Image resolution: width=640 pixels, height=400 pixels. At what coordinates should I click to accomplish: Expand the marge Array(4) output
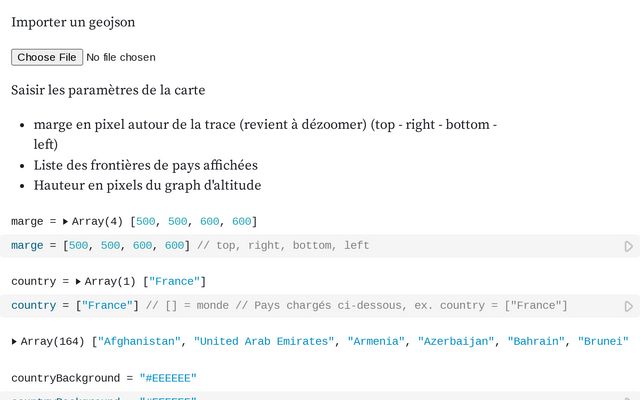[x=66, y=221]
